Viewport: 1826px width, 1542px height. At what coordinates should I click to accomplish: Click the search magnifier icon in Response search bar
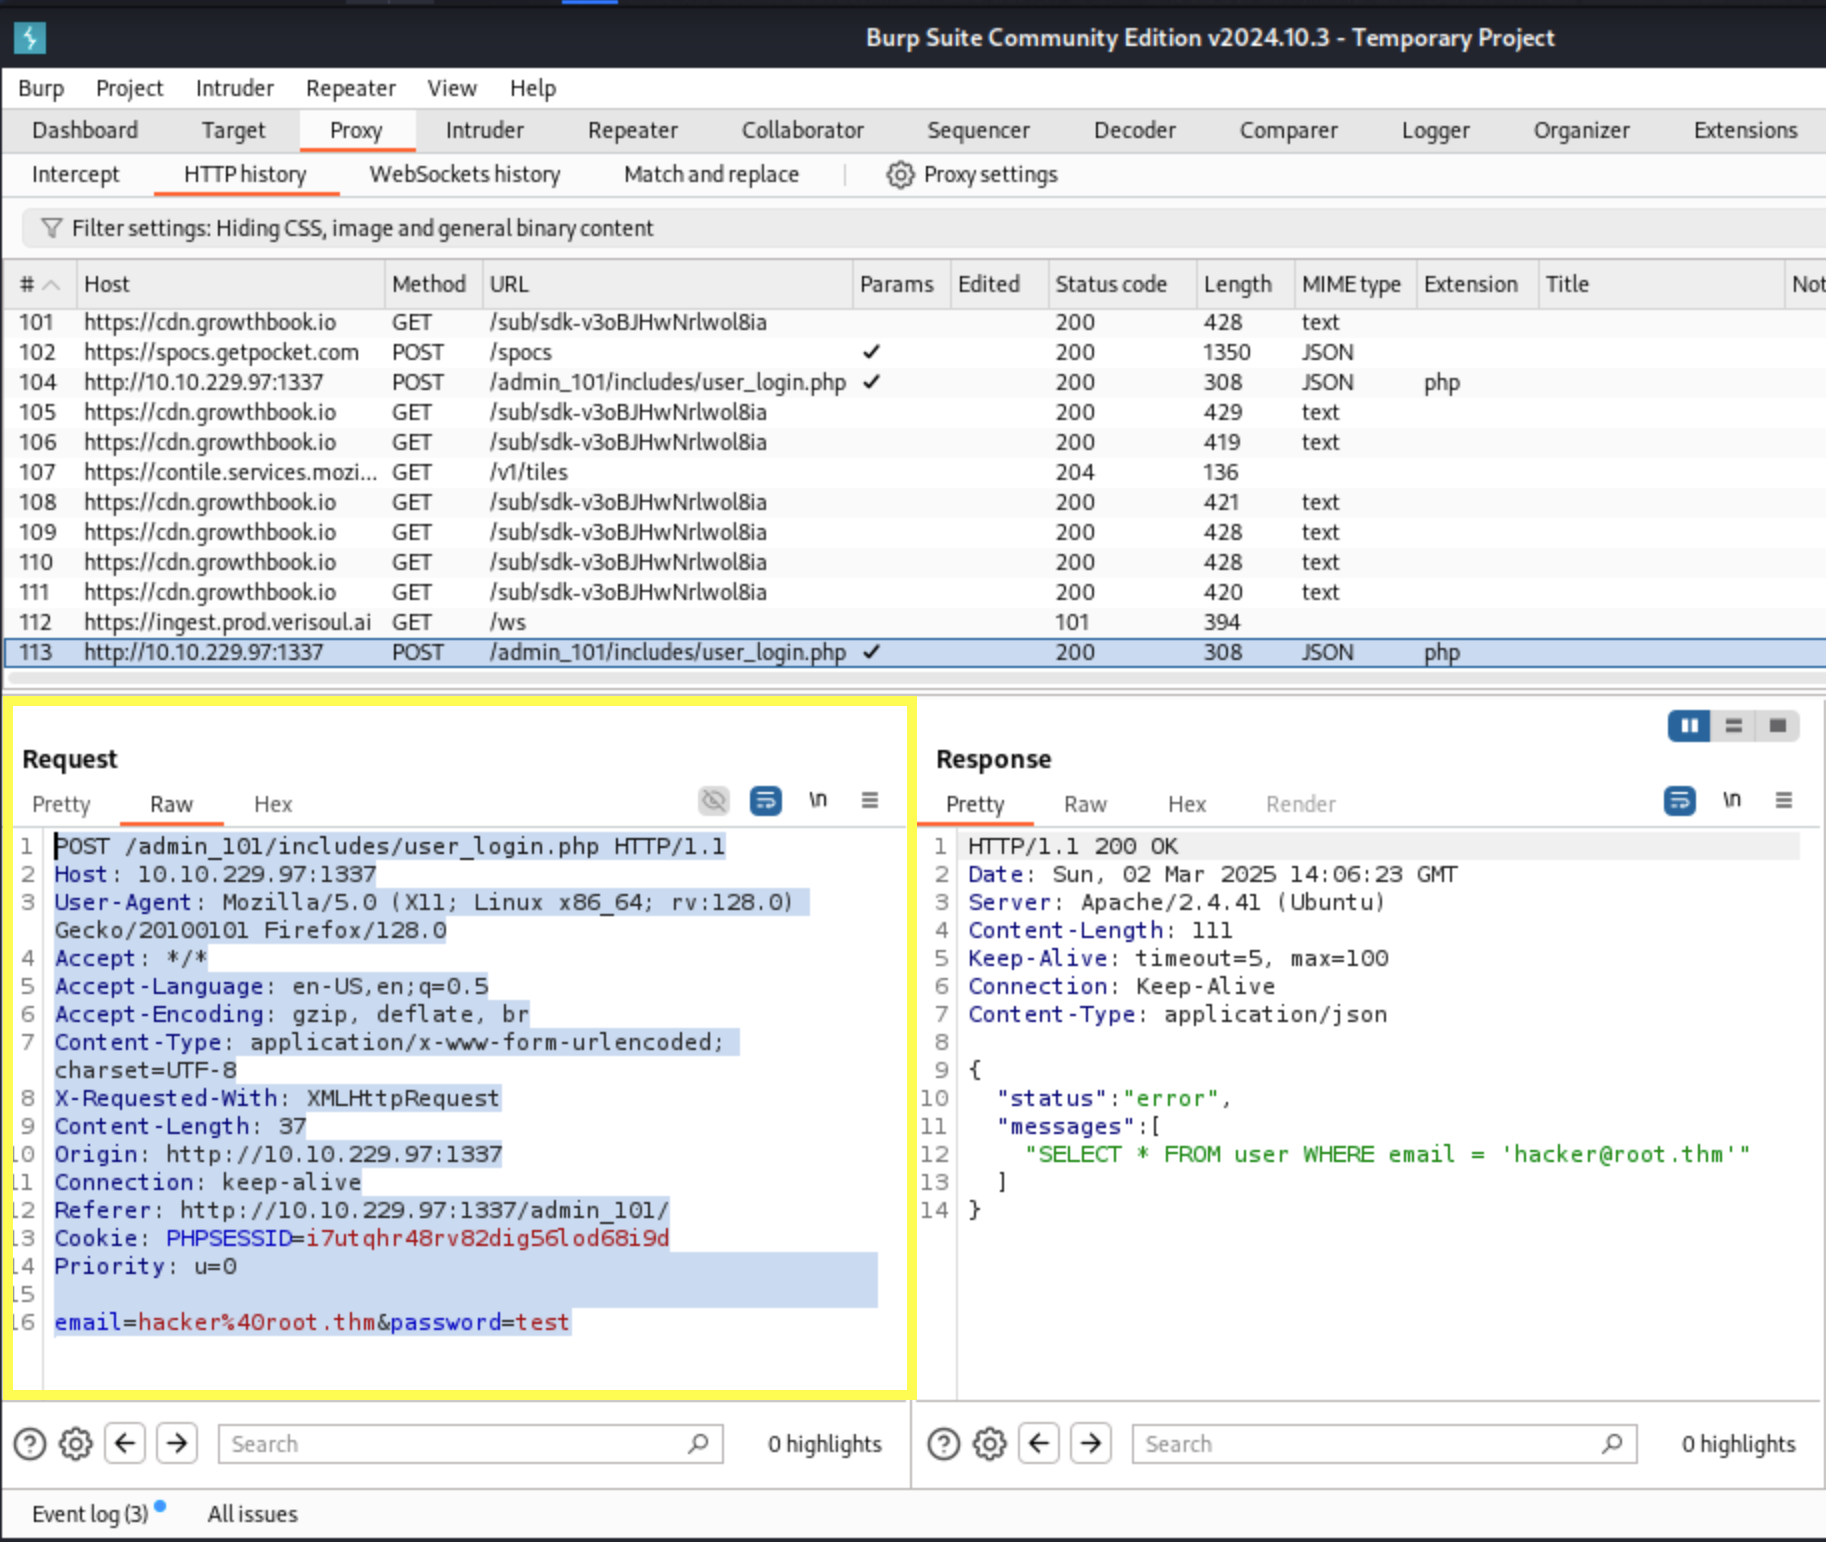point(1611,1443)
